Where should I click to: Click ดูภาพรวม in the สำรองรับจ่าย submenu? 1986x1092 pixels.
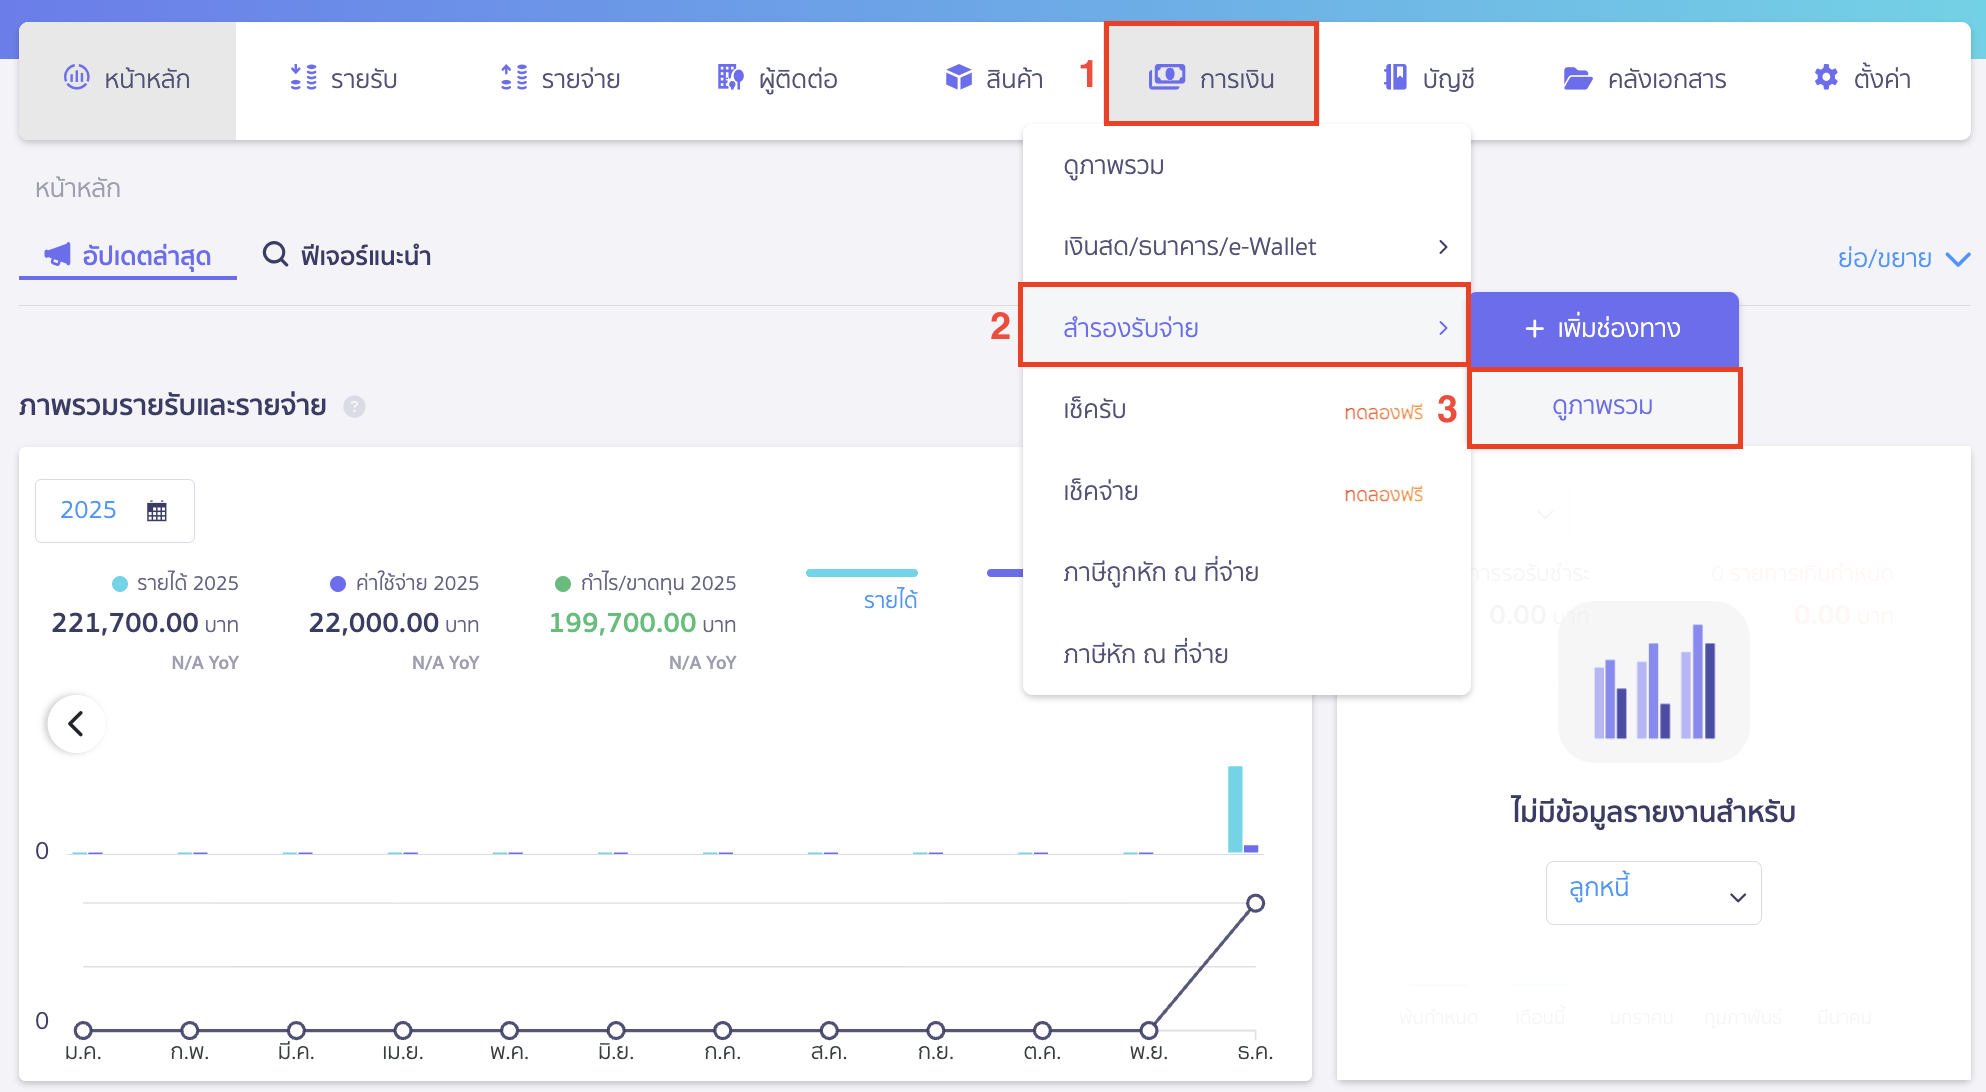(1602, 407)
